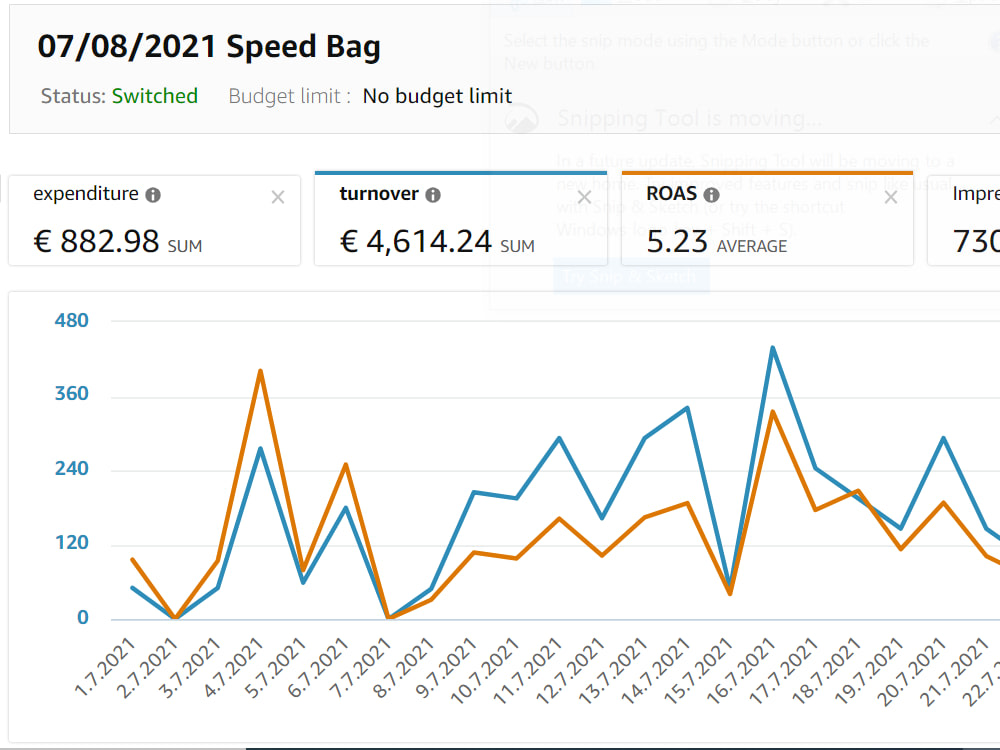
Task: Click the blue turnover peak on 16.7.2021
Action: point(772,348)
